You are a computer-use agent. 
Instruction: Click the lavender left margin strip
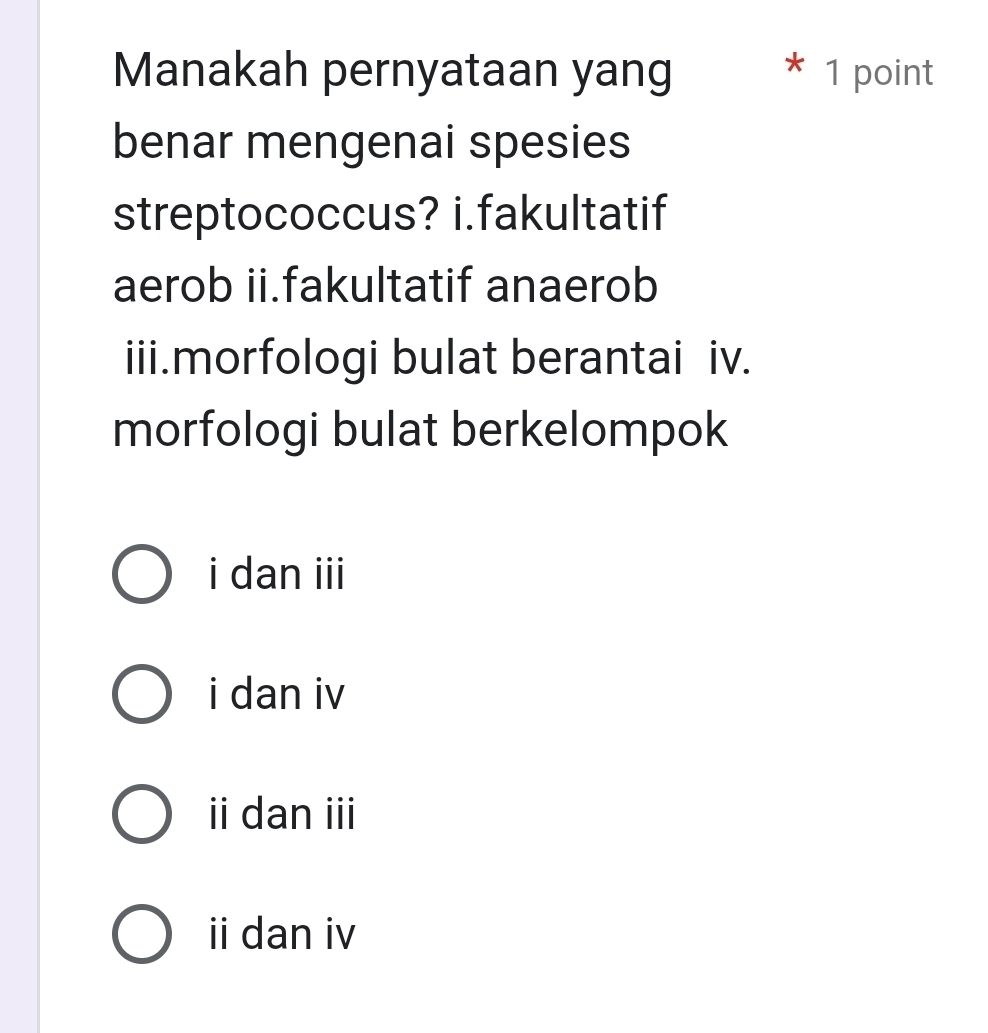coord(19,516)
